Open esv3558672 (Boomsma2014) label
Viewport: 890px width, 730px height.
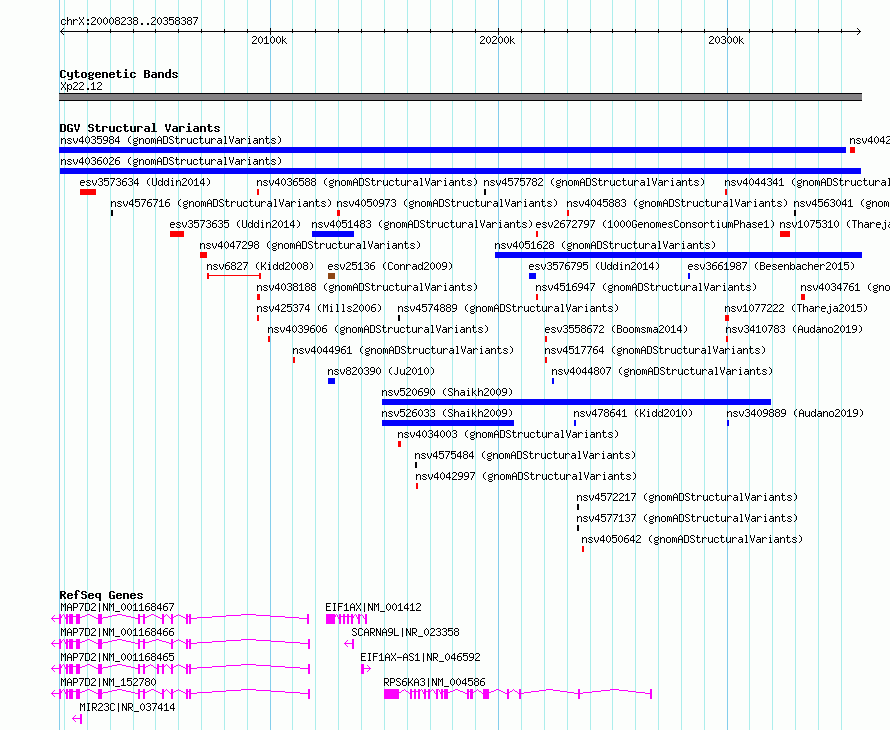616,329
